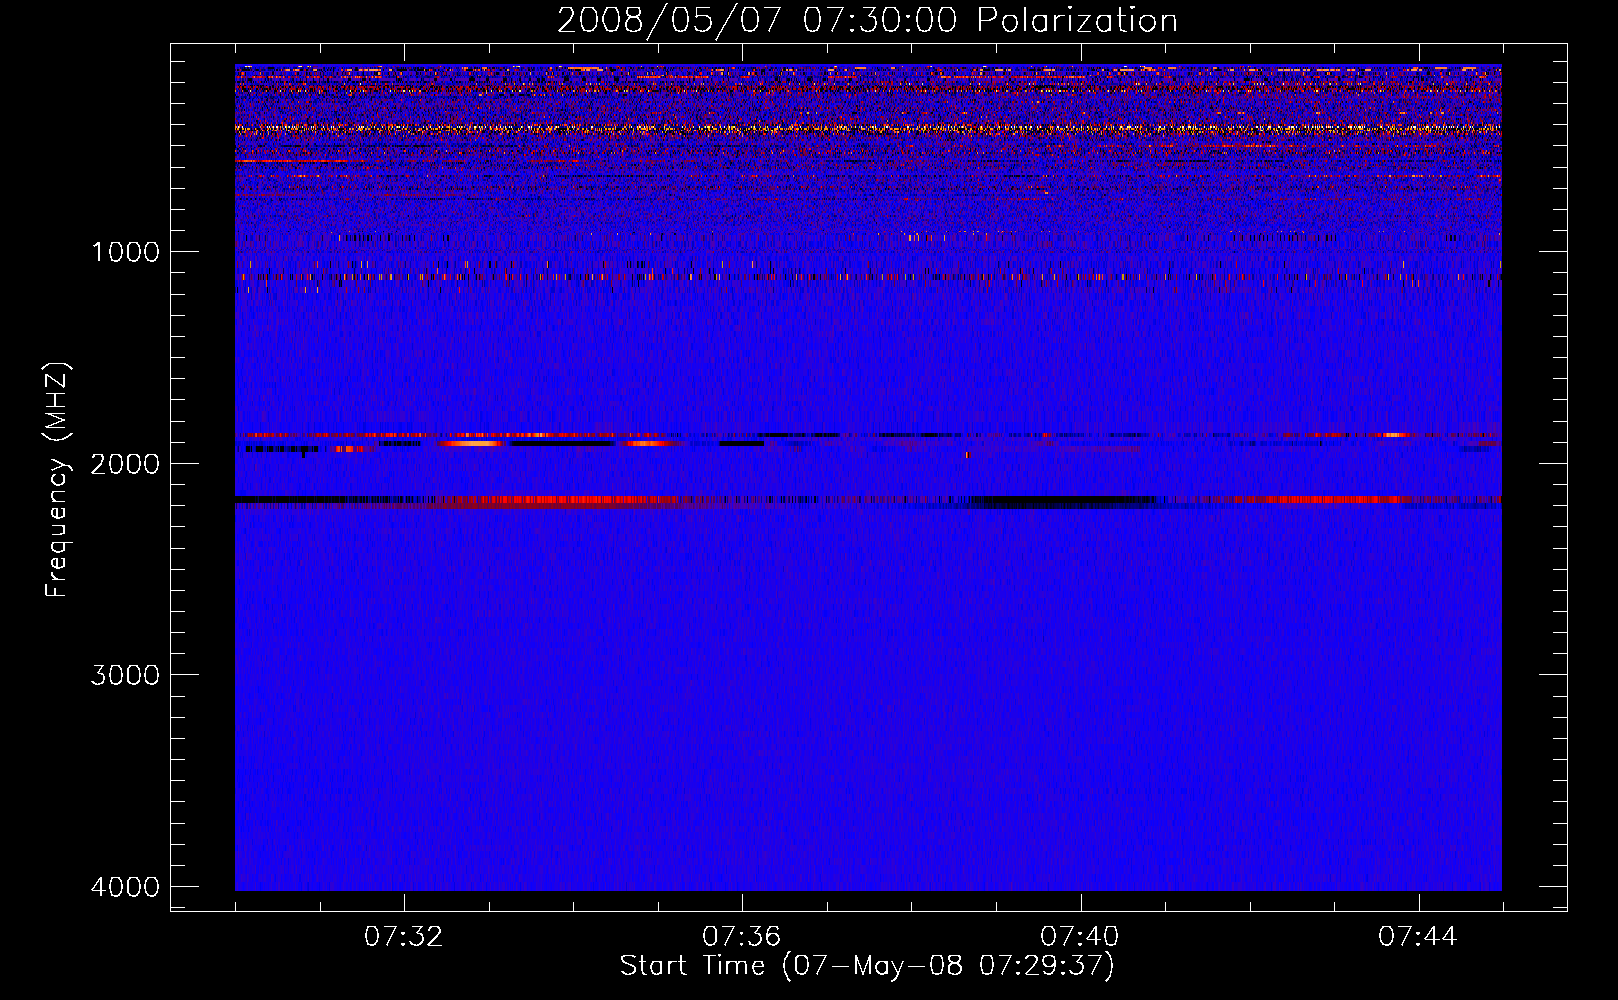Click the 3000 frequency tick label
This screenshot has width=1618, height=1000.
125,675
